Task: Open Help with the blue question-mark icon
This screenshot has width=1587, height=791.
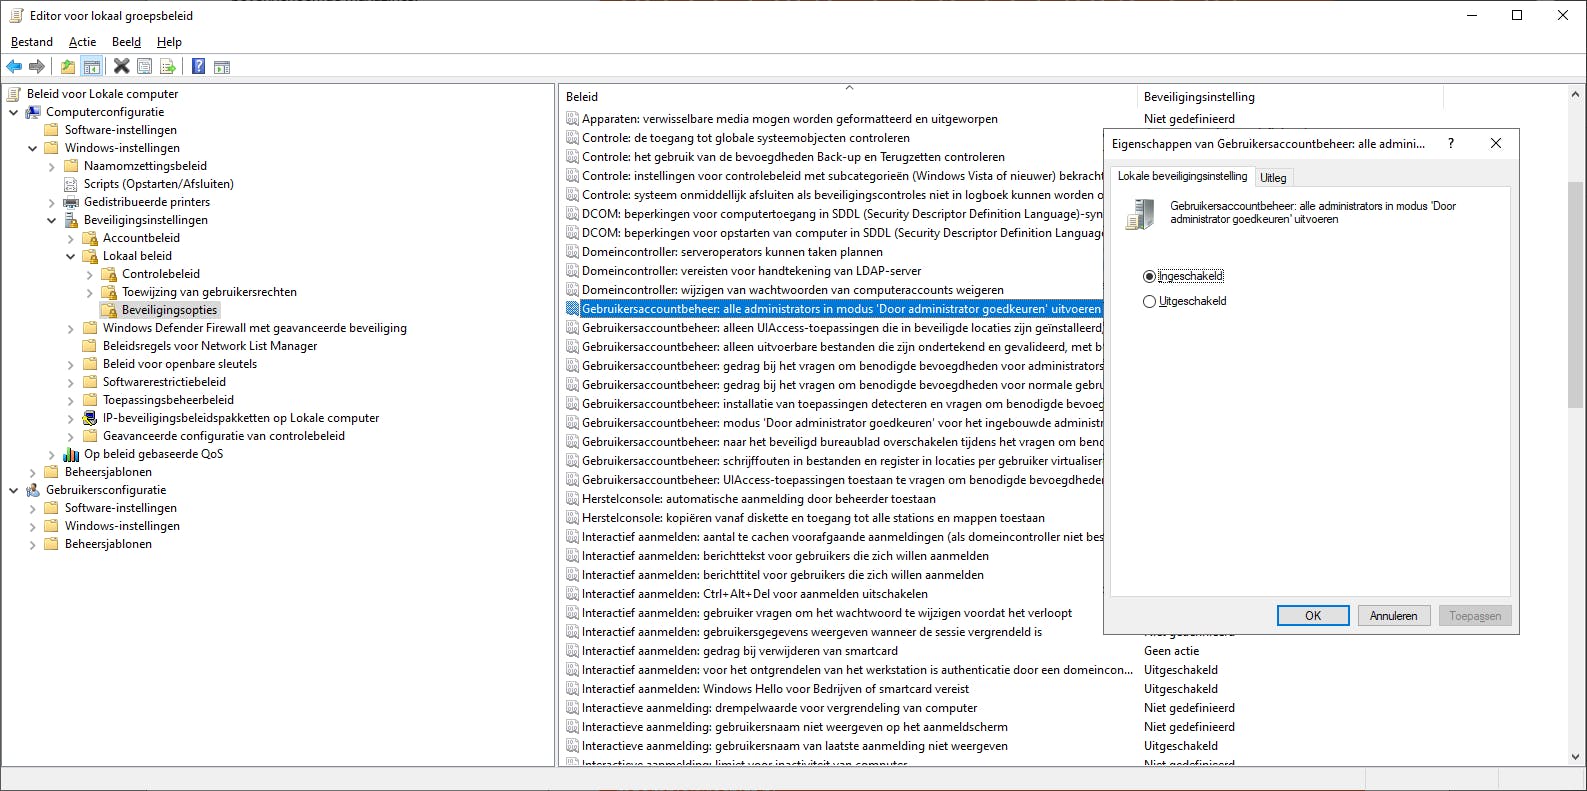Action: [199, 67]
